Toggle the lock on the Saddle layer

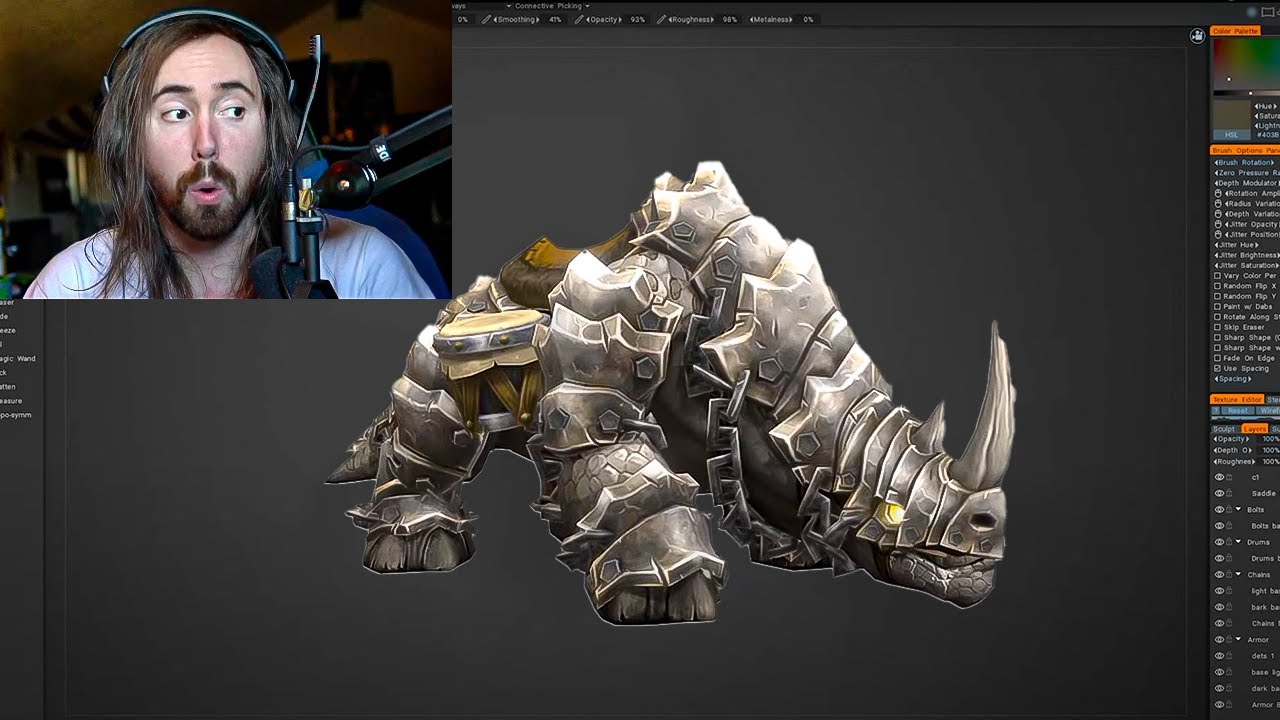click(x=1229, y=493)
